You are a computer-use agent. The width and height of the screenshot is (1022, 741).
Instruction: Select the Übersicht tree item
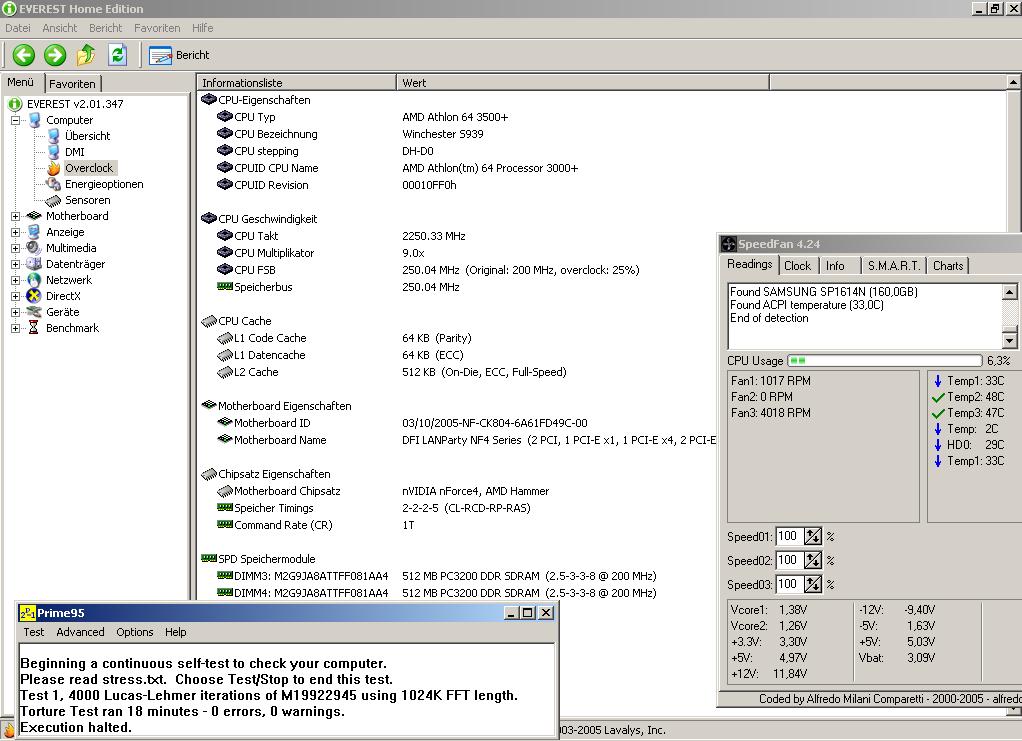[x=87, y=136]
